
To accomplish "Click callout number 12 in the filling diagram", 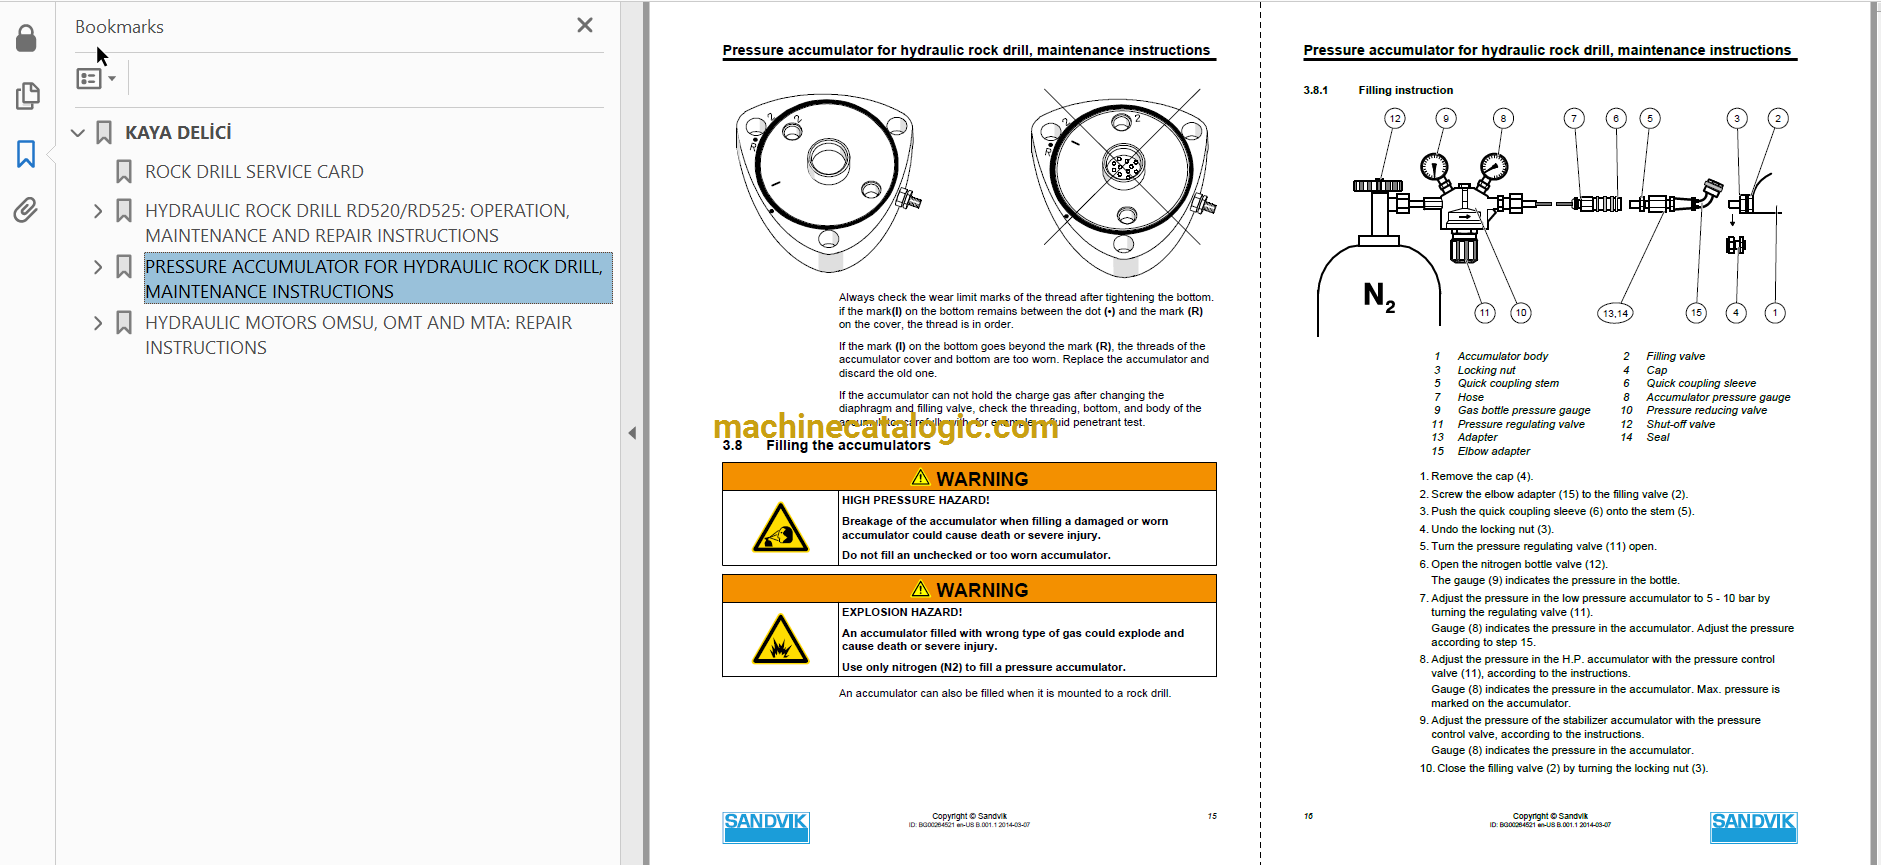I will click(x=1394, y=119).
